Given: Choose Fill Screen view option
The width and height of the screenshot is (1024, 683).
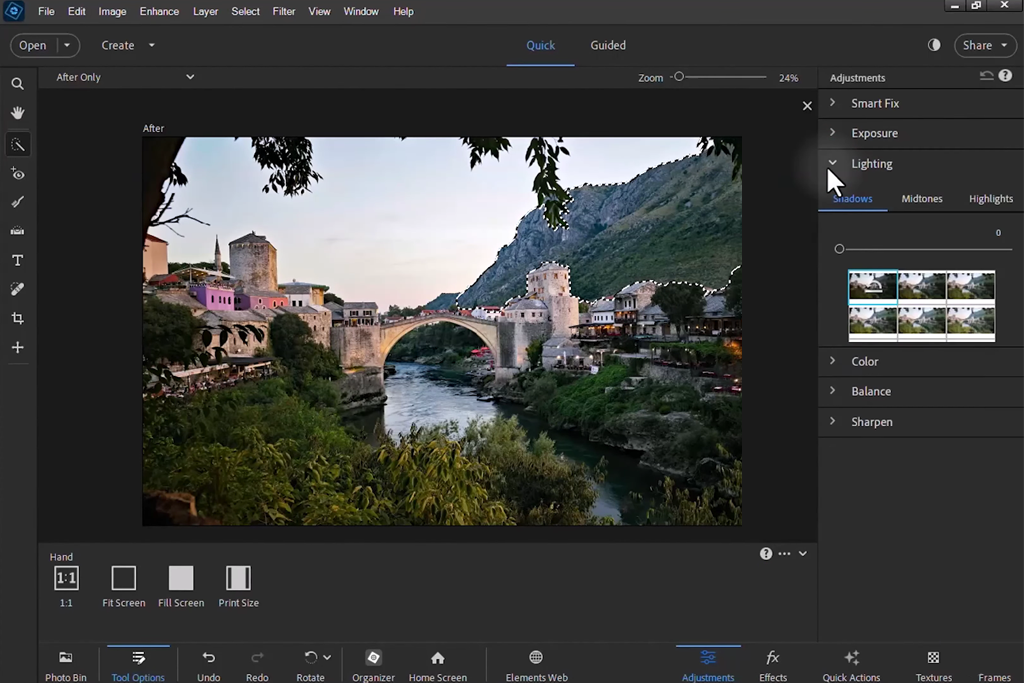Looking at the screenshot, I should [x=181, y=586].
